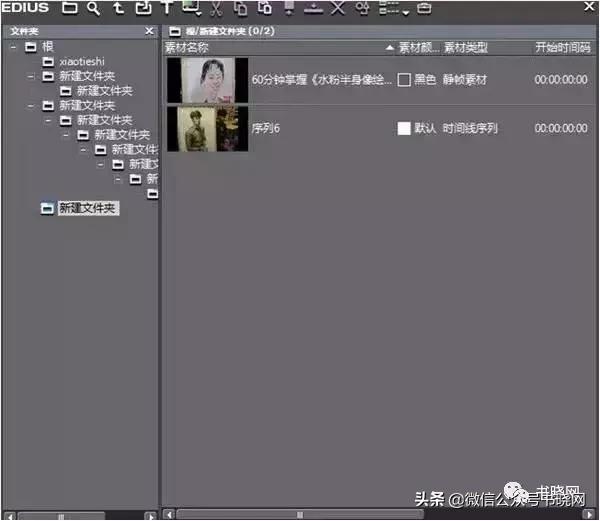Click the up-one-folder arrow icon
This screenshot has width=600, height=521.
(x=118, y=9)
